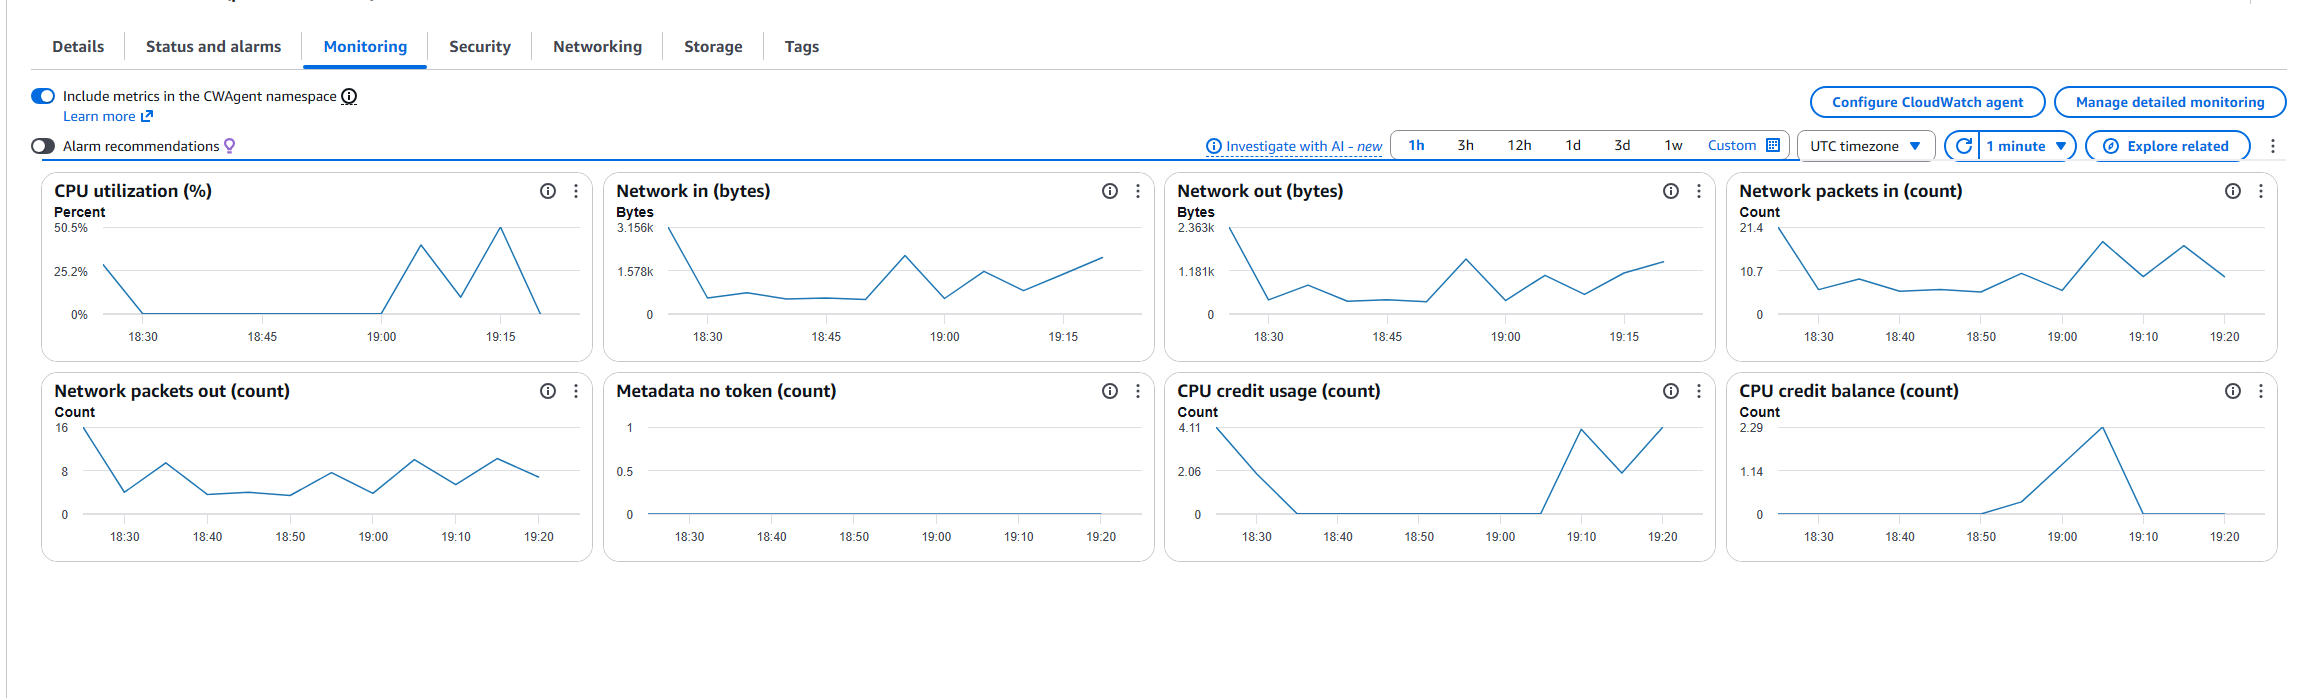Screen dimensions: 2311x698
Task: Open CPU utilization chart options menu
Action: (x=576, y=191)
